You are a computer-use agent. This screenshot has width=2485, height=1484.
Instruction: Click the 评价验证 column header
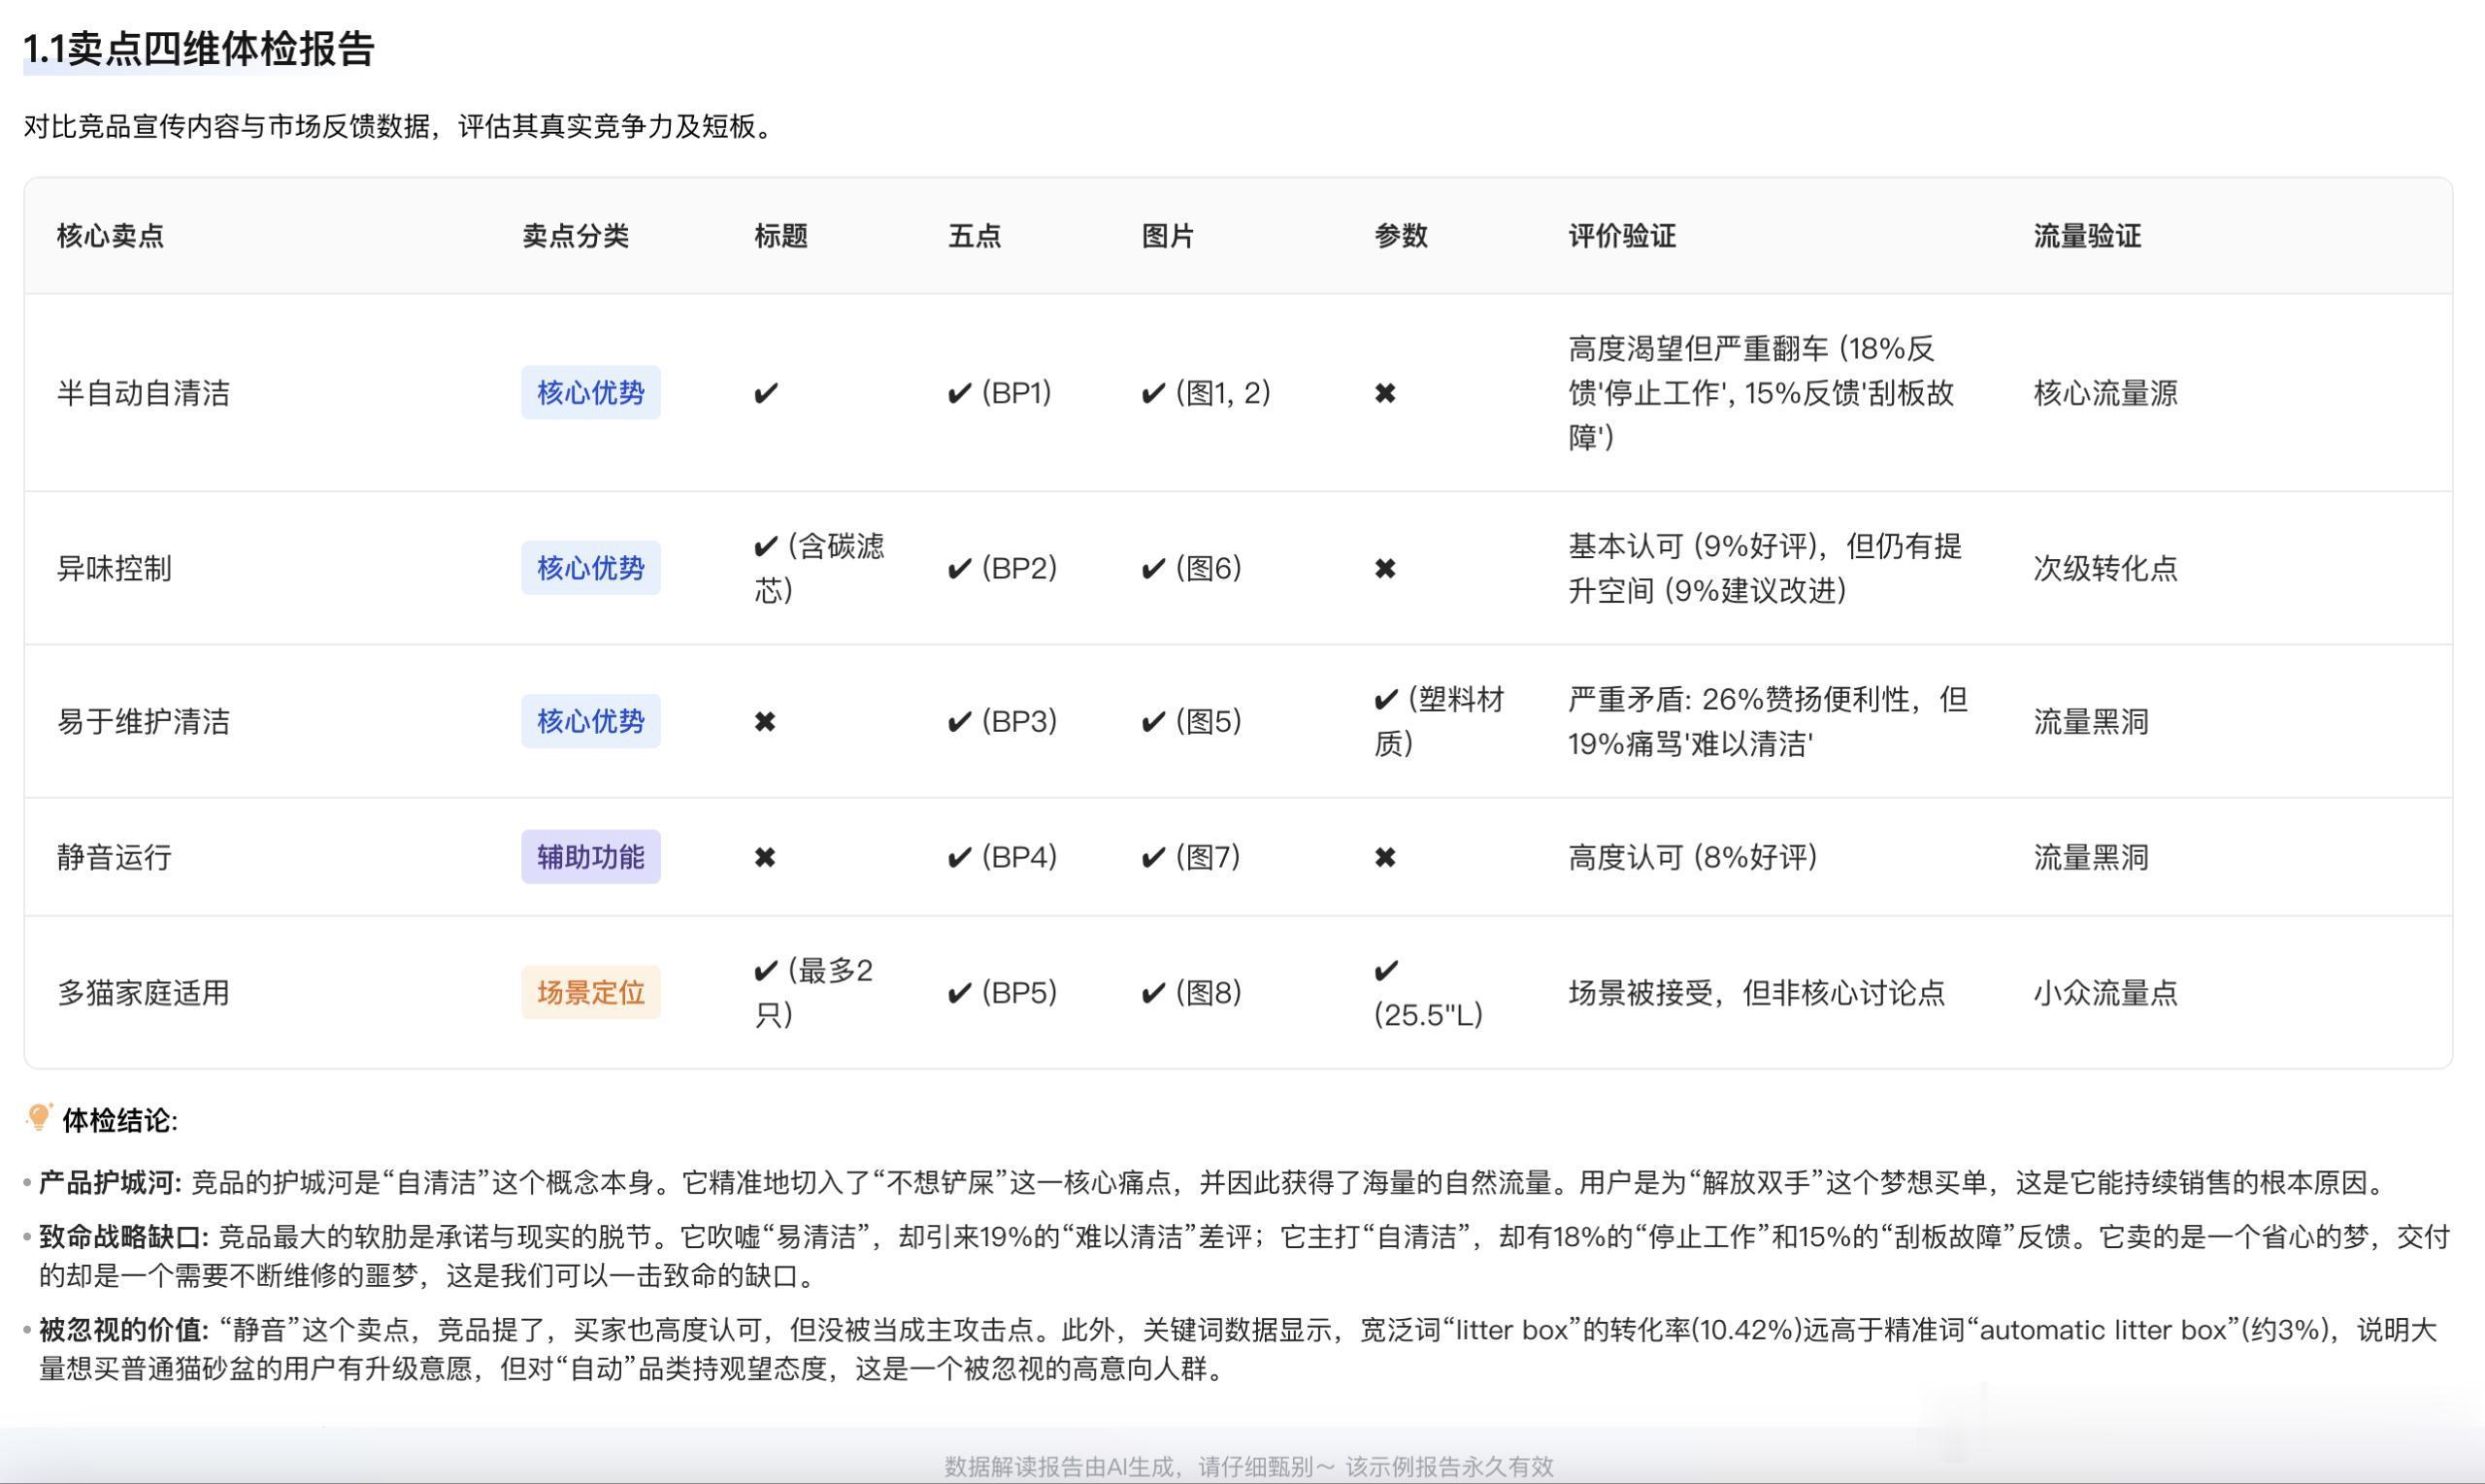coord(1622,236)
